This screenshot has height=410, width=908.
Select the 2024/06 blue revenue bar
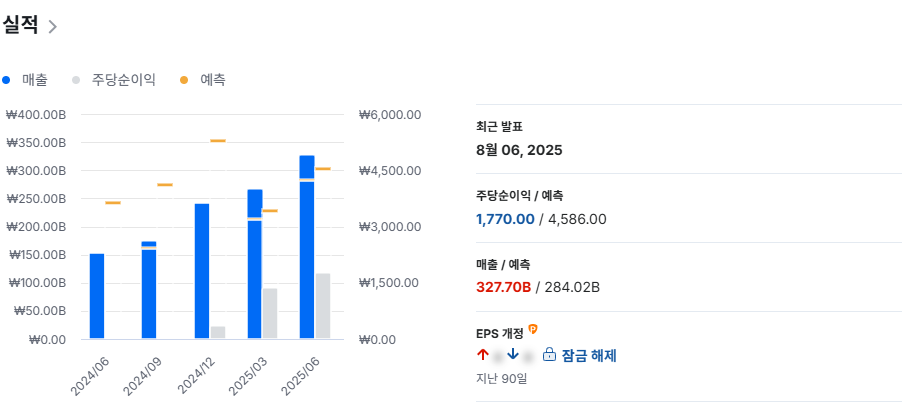coord(97,296)
